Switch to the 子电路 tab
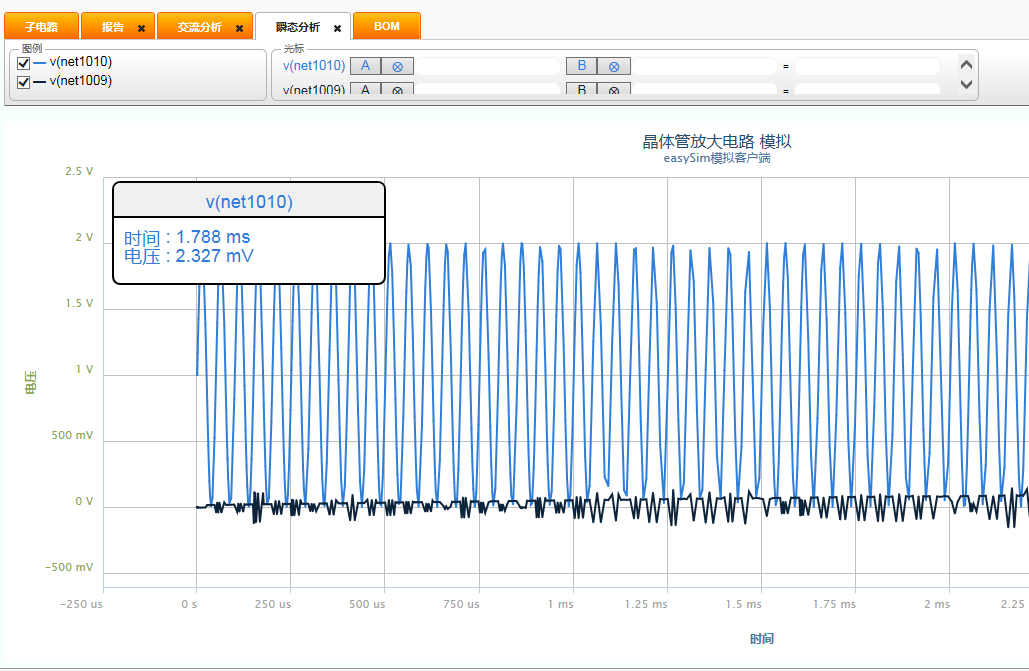 click(41, 27)
